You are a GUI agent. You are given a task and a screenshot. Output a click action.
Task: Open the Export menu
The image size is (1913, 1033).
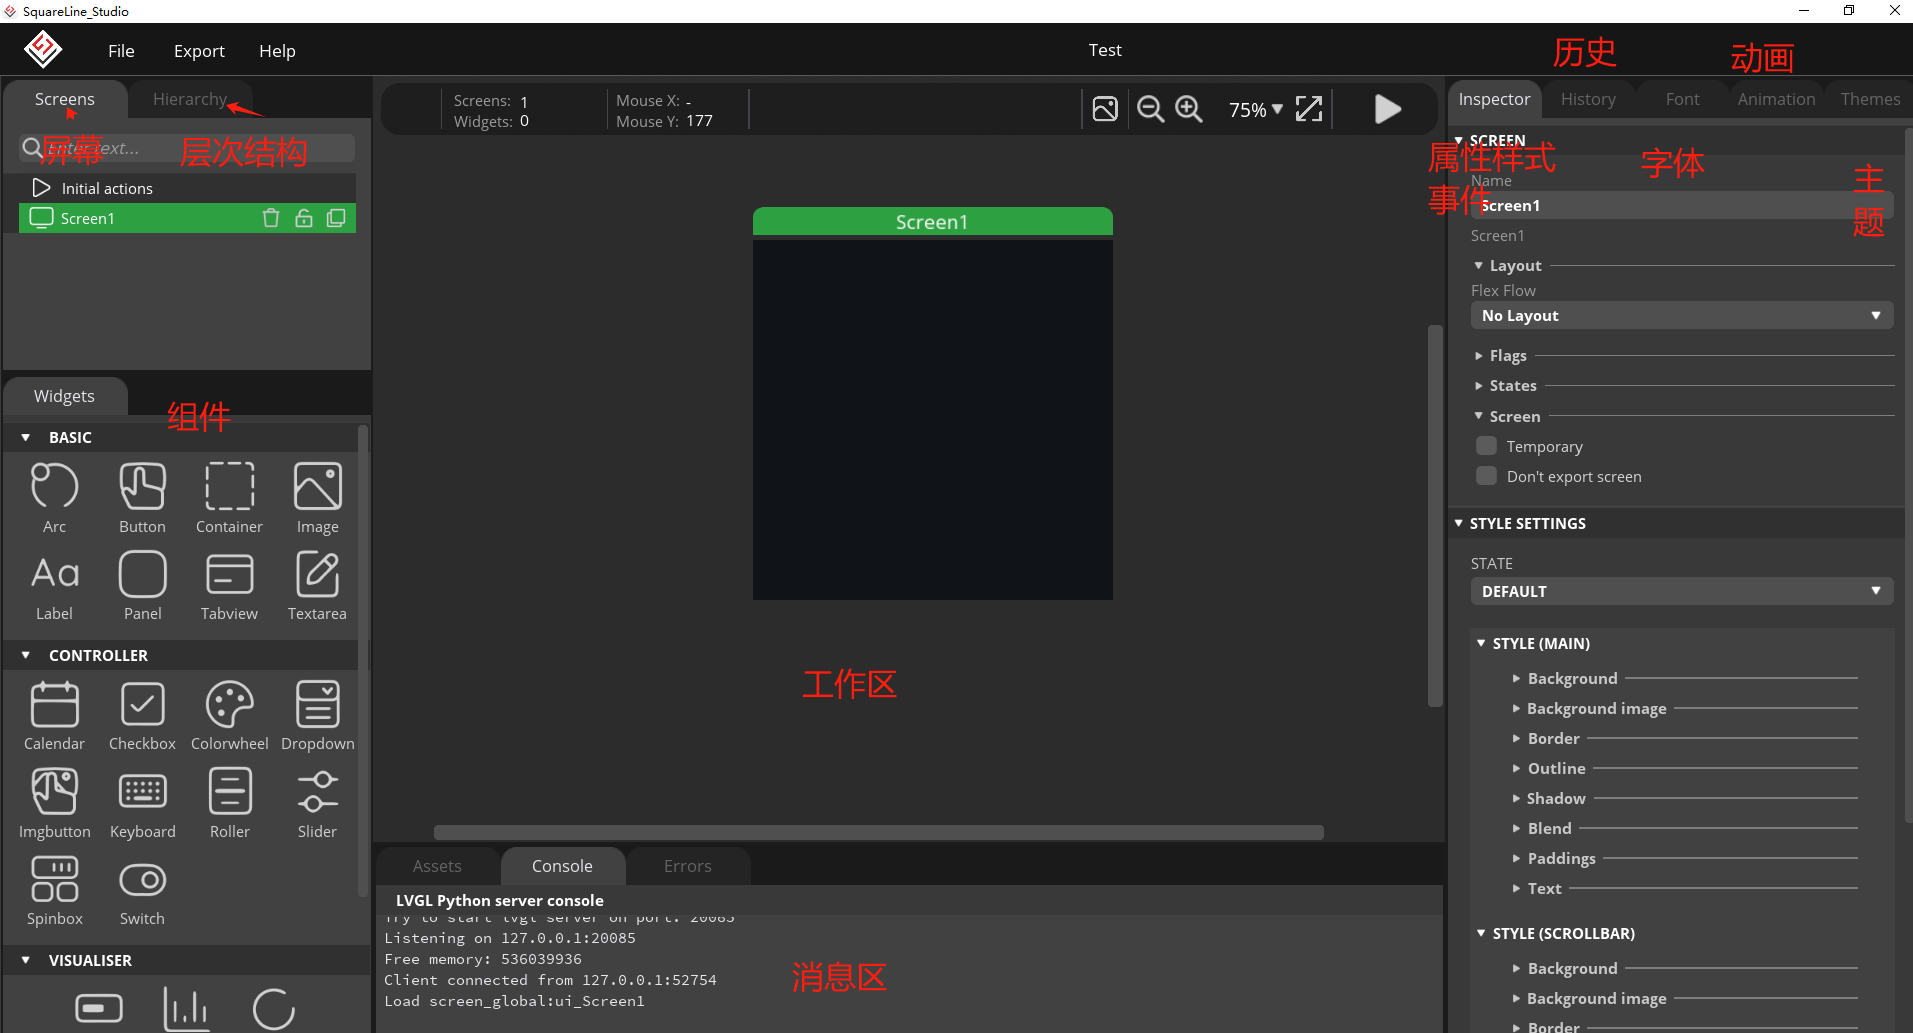tap(199, 50)
